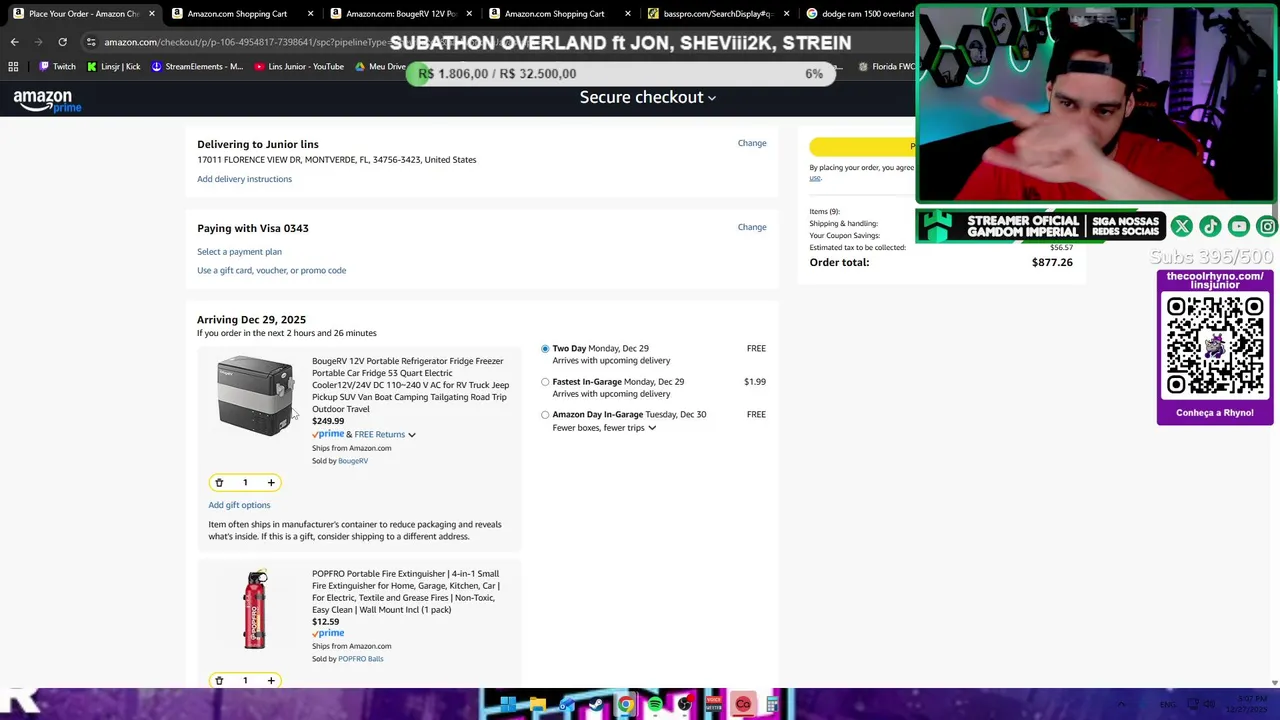The width and height of the screenshot is (1280, 720).
Task: Close the BougeRV 12V product tab
Action: [469, 14]
